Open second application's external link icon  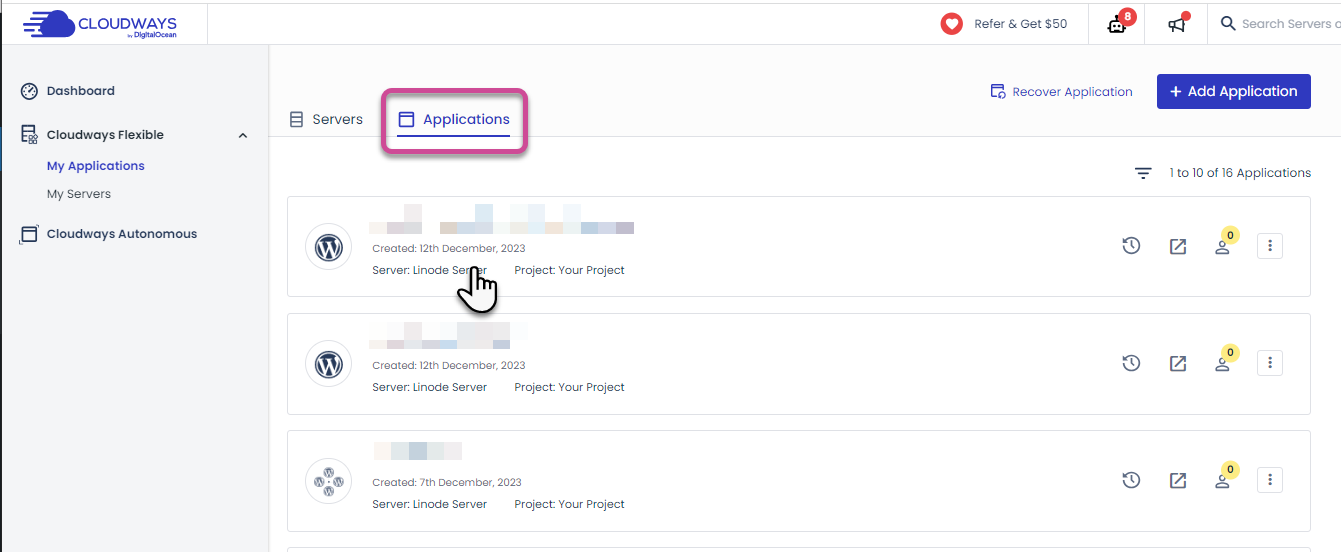pyautogui.click(x=1178, y=363)
